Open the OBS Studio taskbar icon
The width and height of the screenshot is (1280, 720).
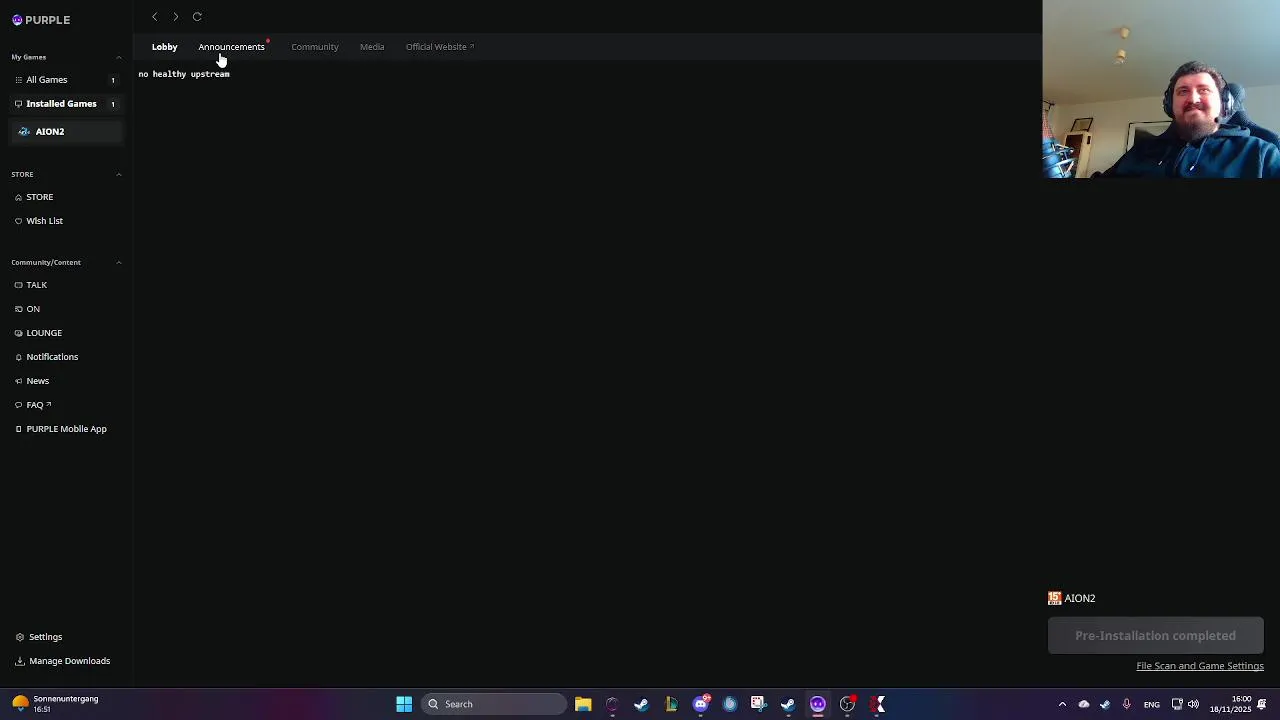pos(847,704)
